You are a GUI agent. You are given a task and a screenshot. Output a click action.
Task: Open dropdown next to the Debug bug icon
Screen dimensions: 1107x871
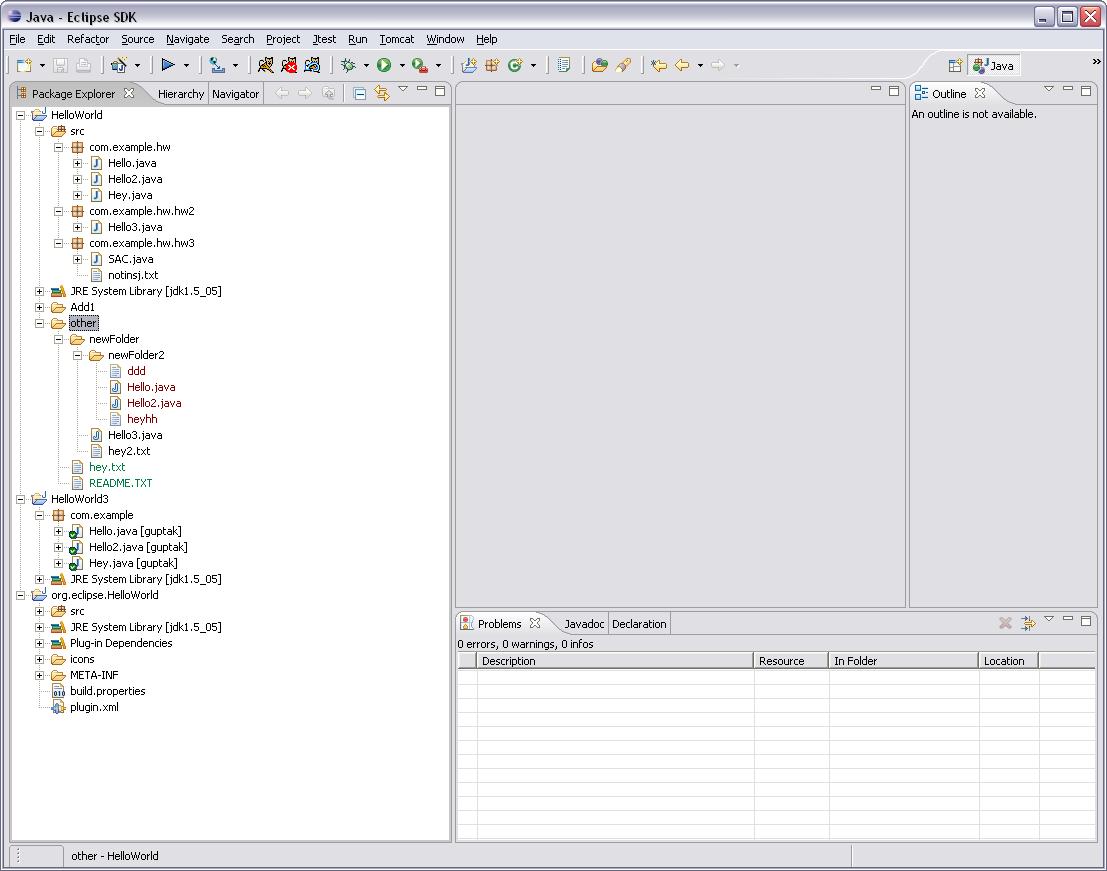[366, 66]
